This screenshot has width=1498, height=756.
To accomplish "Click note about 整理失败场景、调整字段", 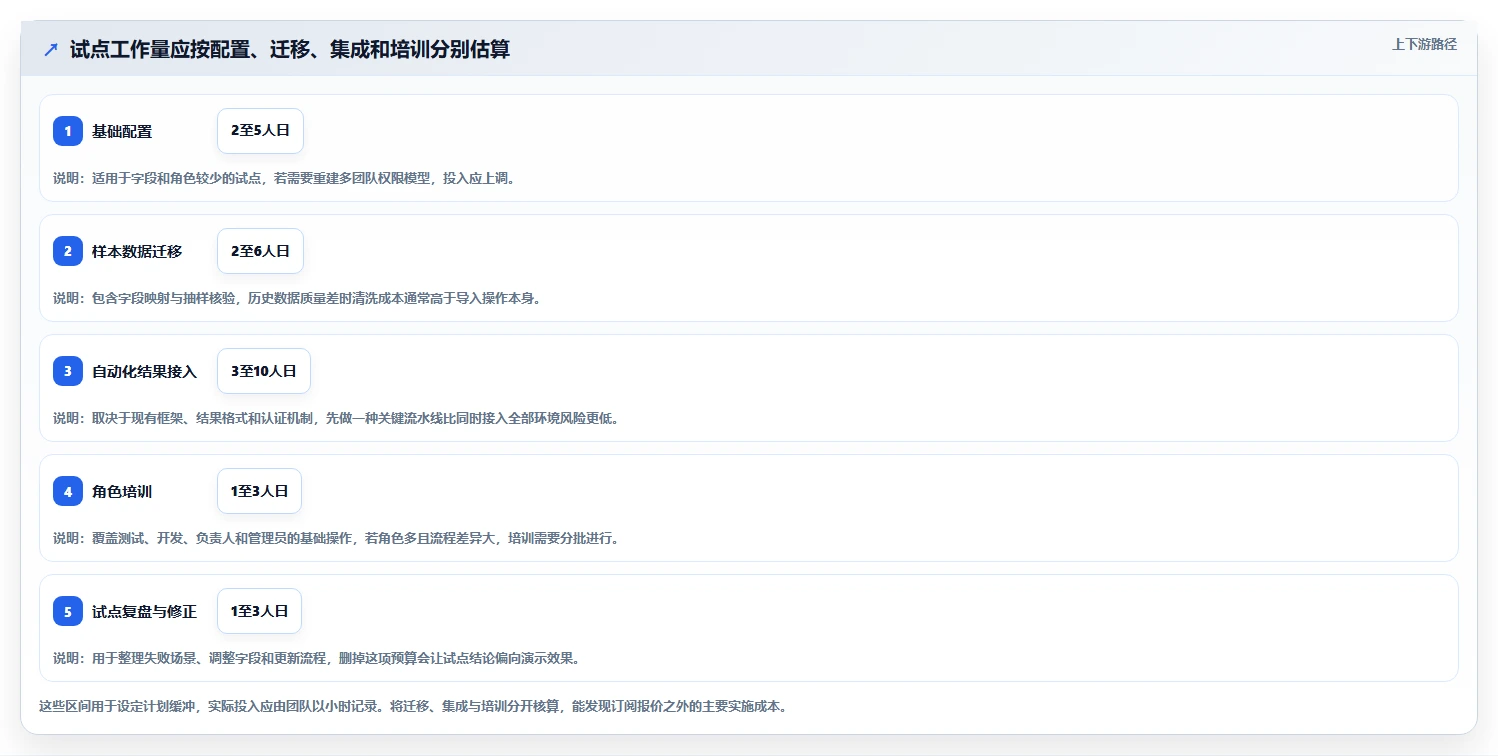I will click(316, 658).
